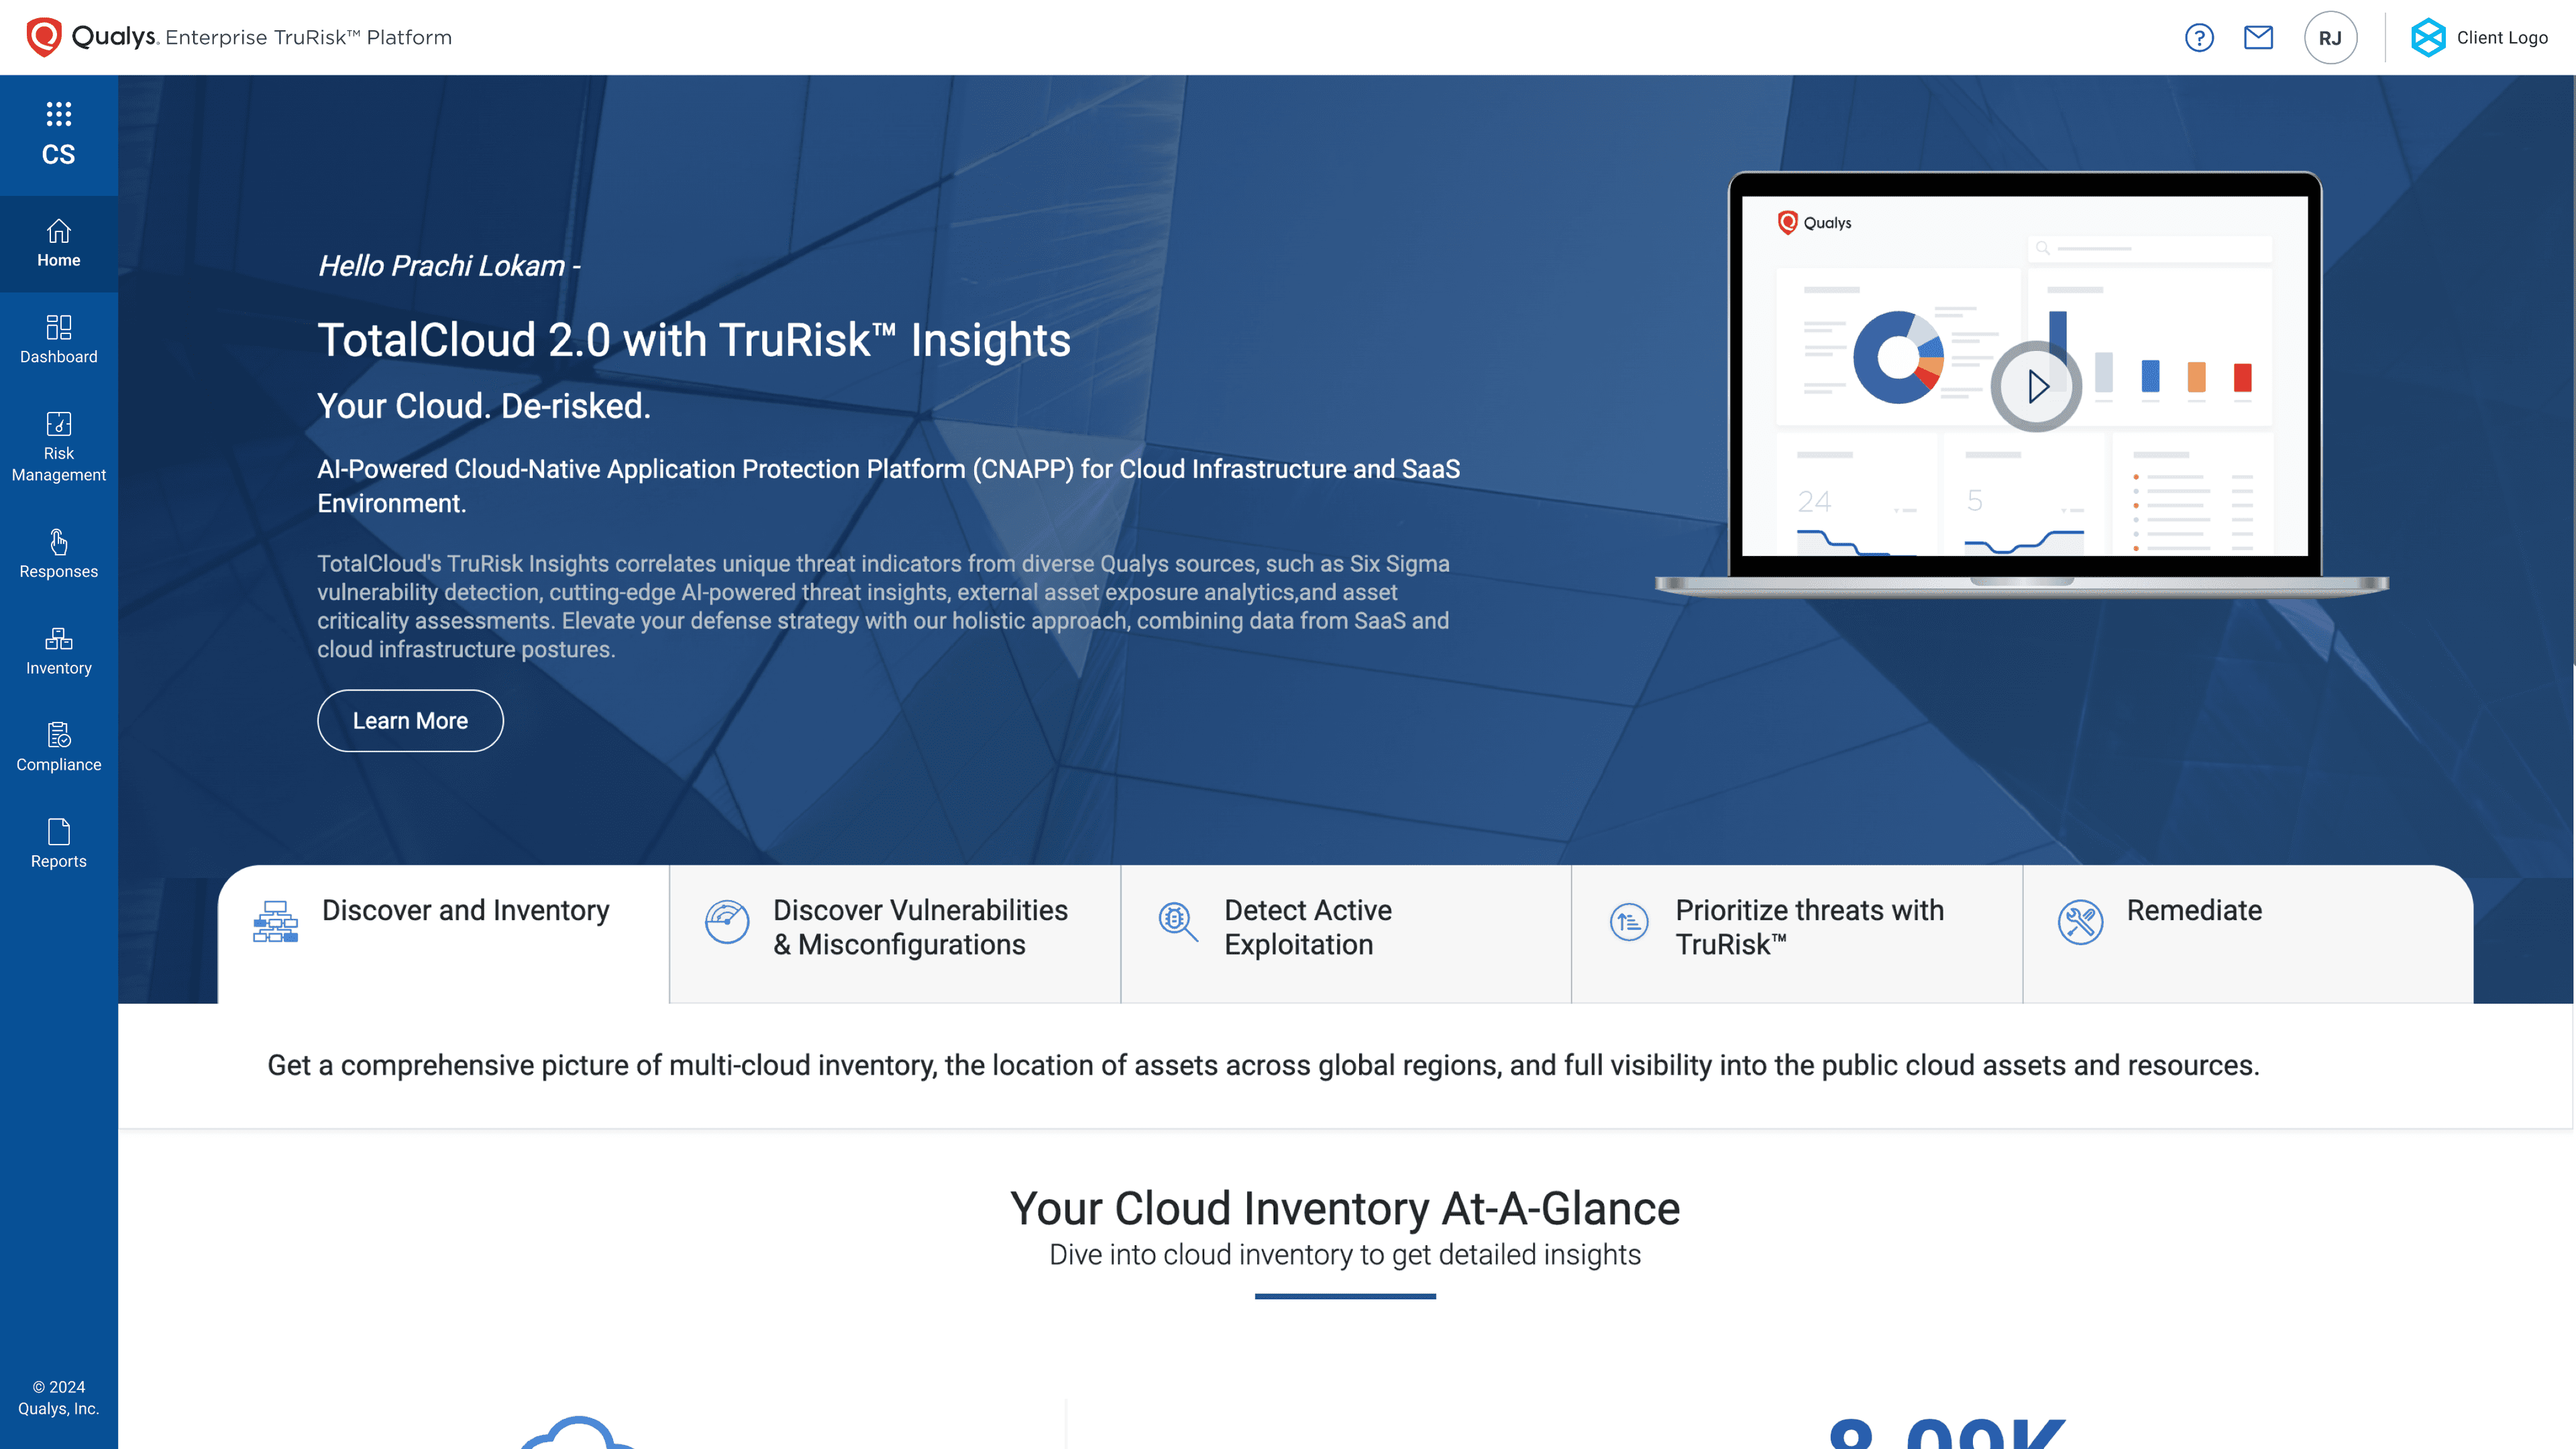Open the mail notifications icon
Viewport: 2576px width, 1449px height.
pos(2258,38)
